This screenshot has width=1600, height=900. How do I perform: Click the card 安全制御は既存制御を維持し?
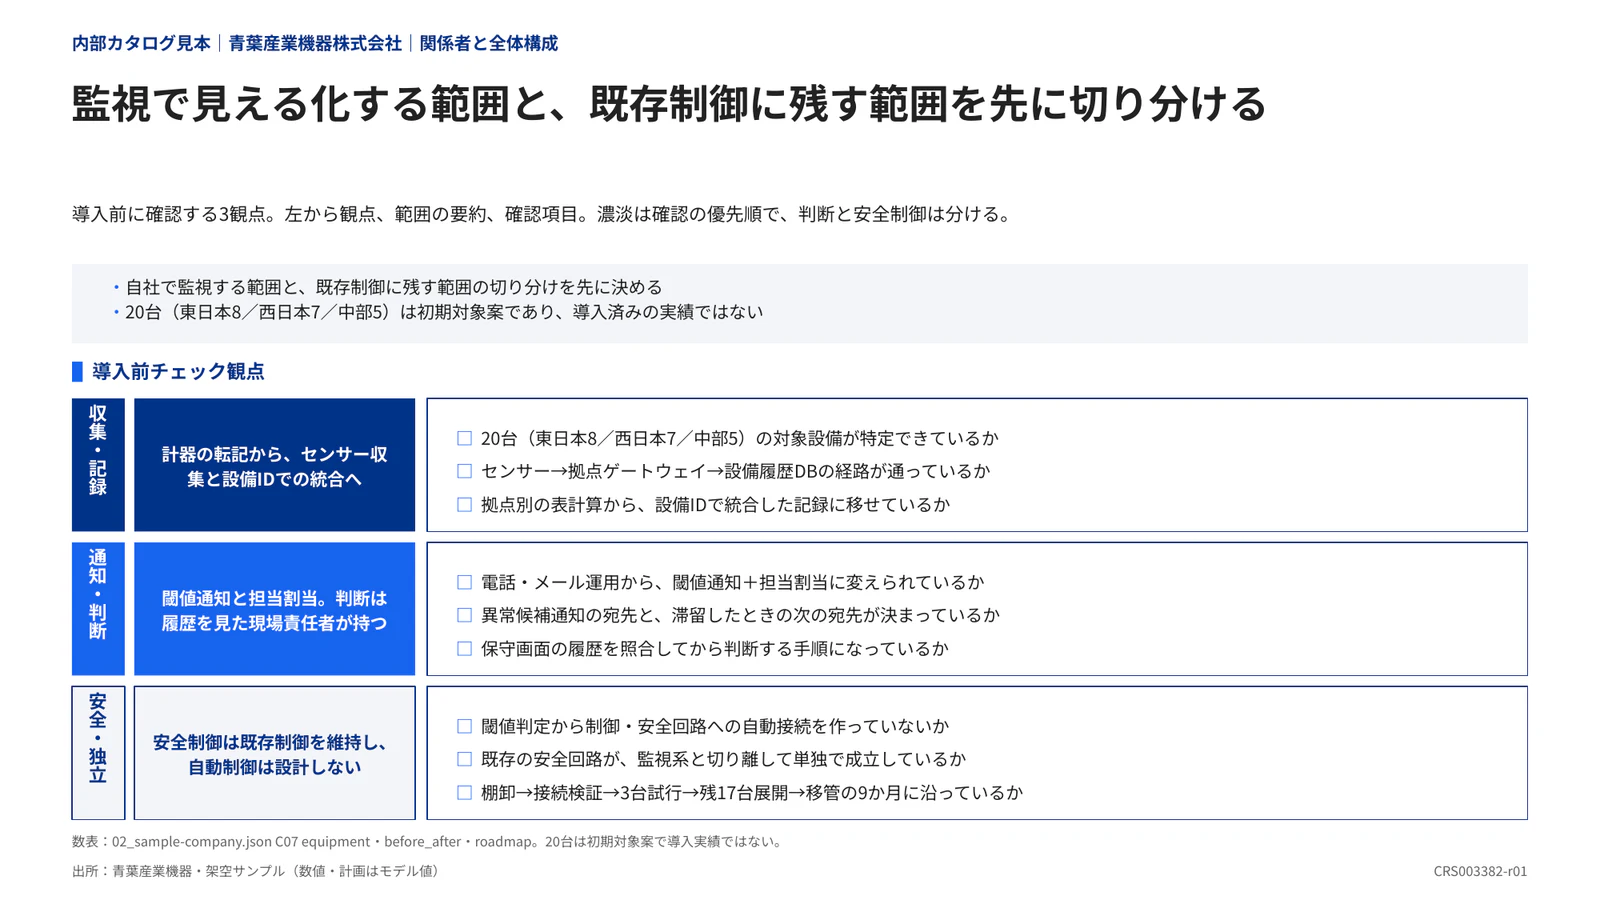click(274, 753)
